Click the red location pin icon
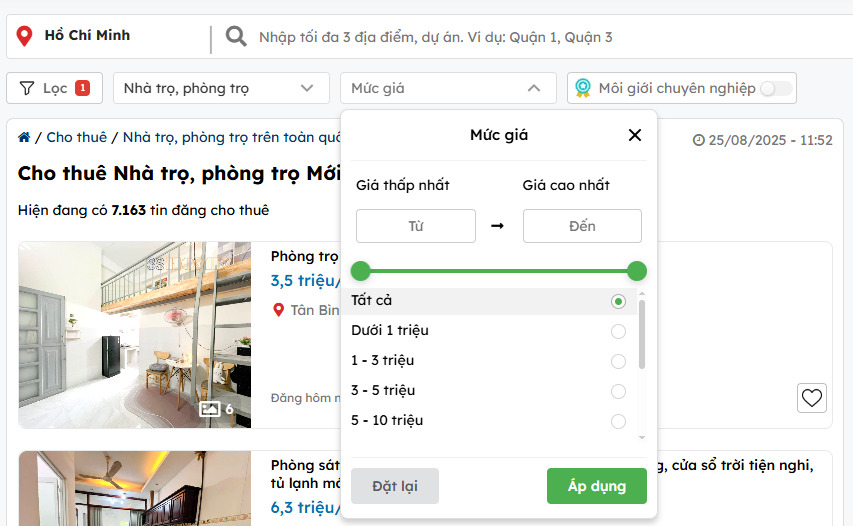 [25, 37]
